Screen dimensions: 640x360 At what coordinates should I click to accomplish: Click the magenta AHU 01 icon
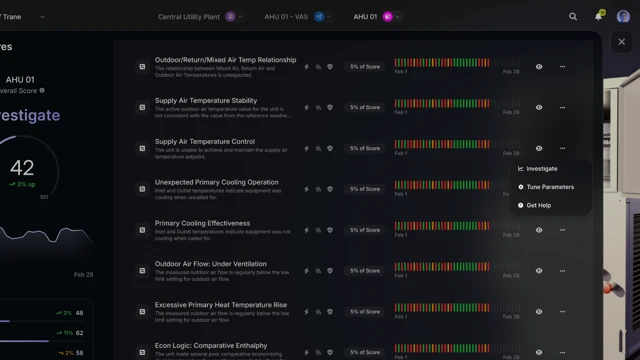point(387,17)
